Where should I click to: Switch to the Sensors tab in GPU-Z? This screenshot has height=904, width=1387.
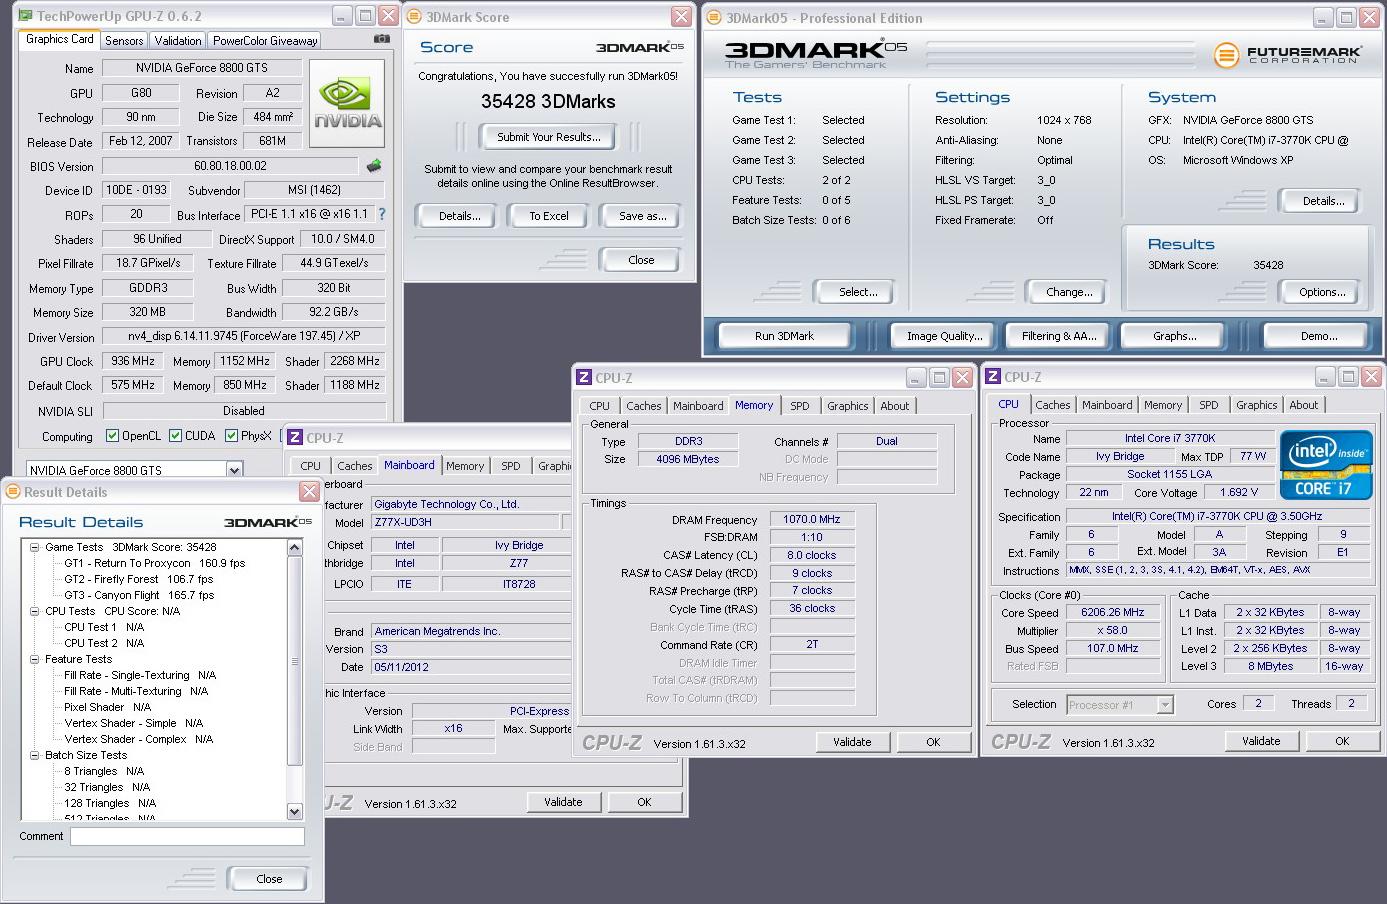click(x=124, y=40)
